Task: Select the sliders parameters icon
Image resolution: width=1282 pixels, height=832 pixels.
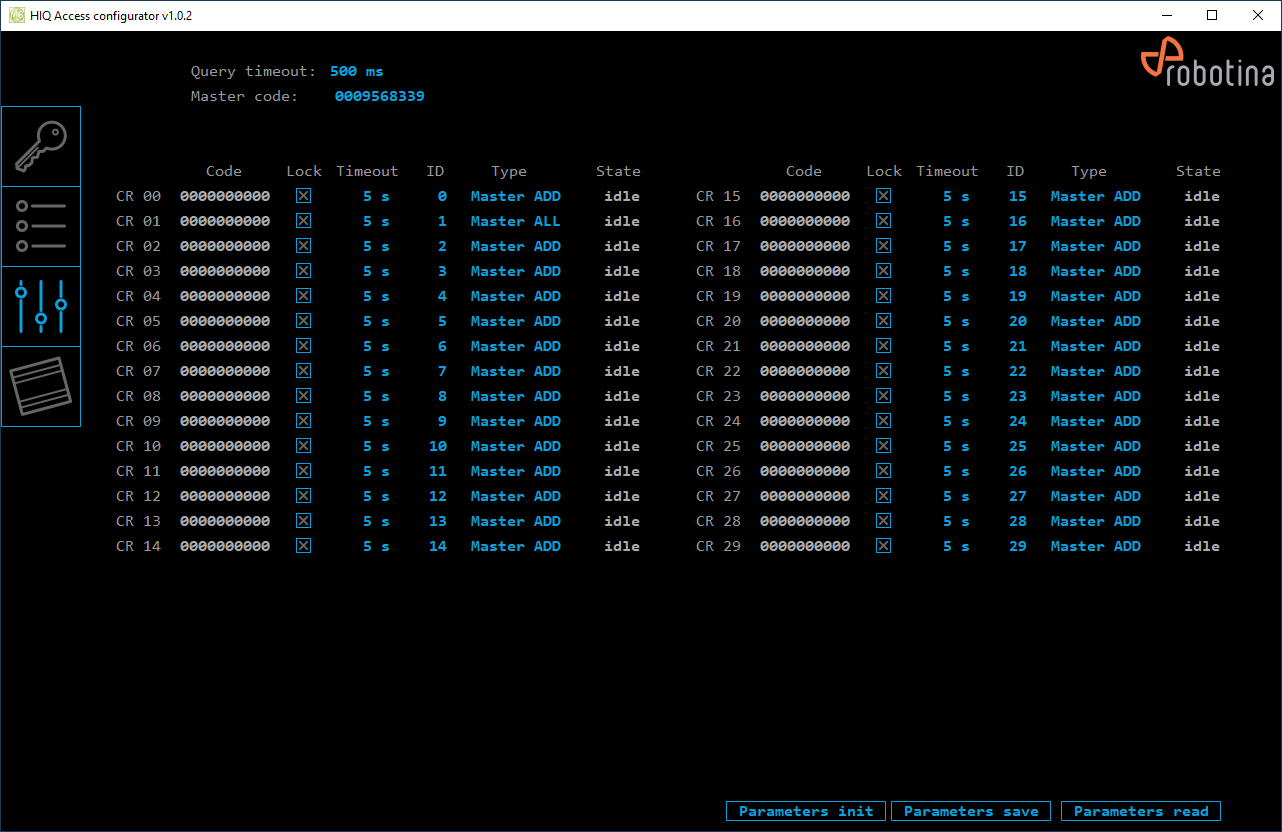Action: pyautogui.click(x=41, y=306)
